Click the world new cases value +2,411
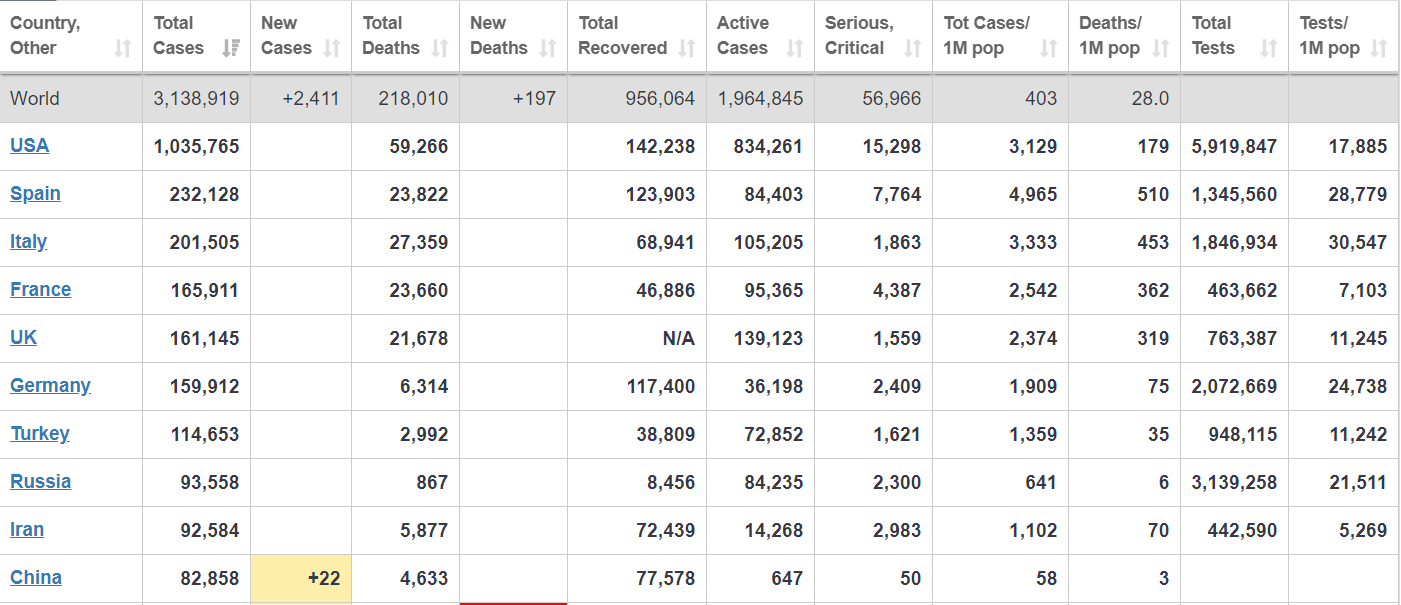This screenshot has width=1401, height=605. pyautogui.click(x=311, y=99)
